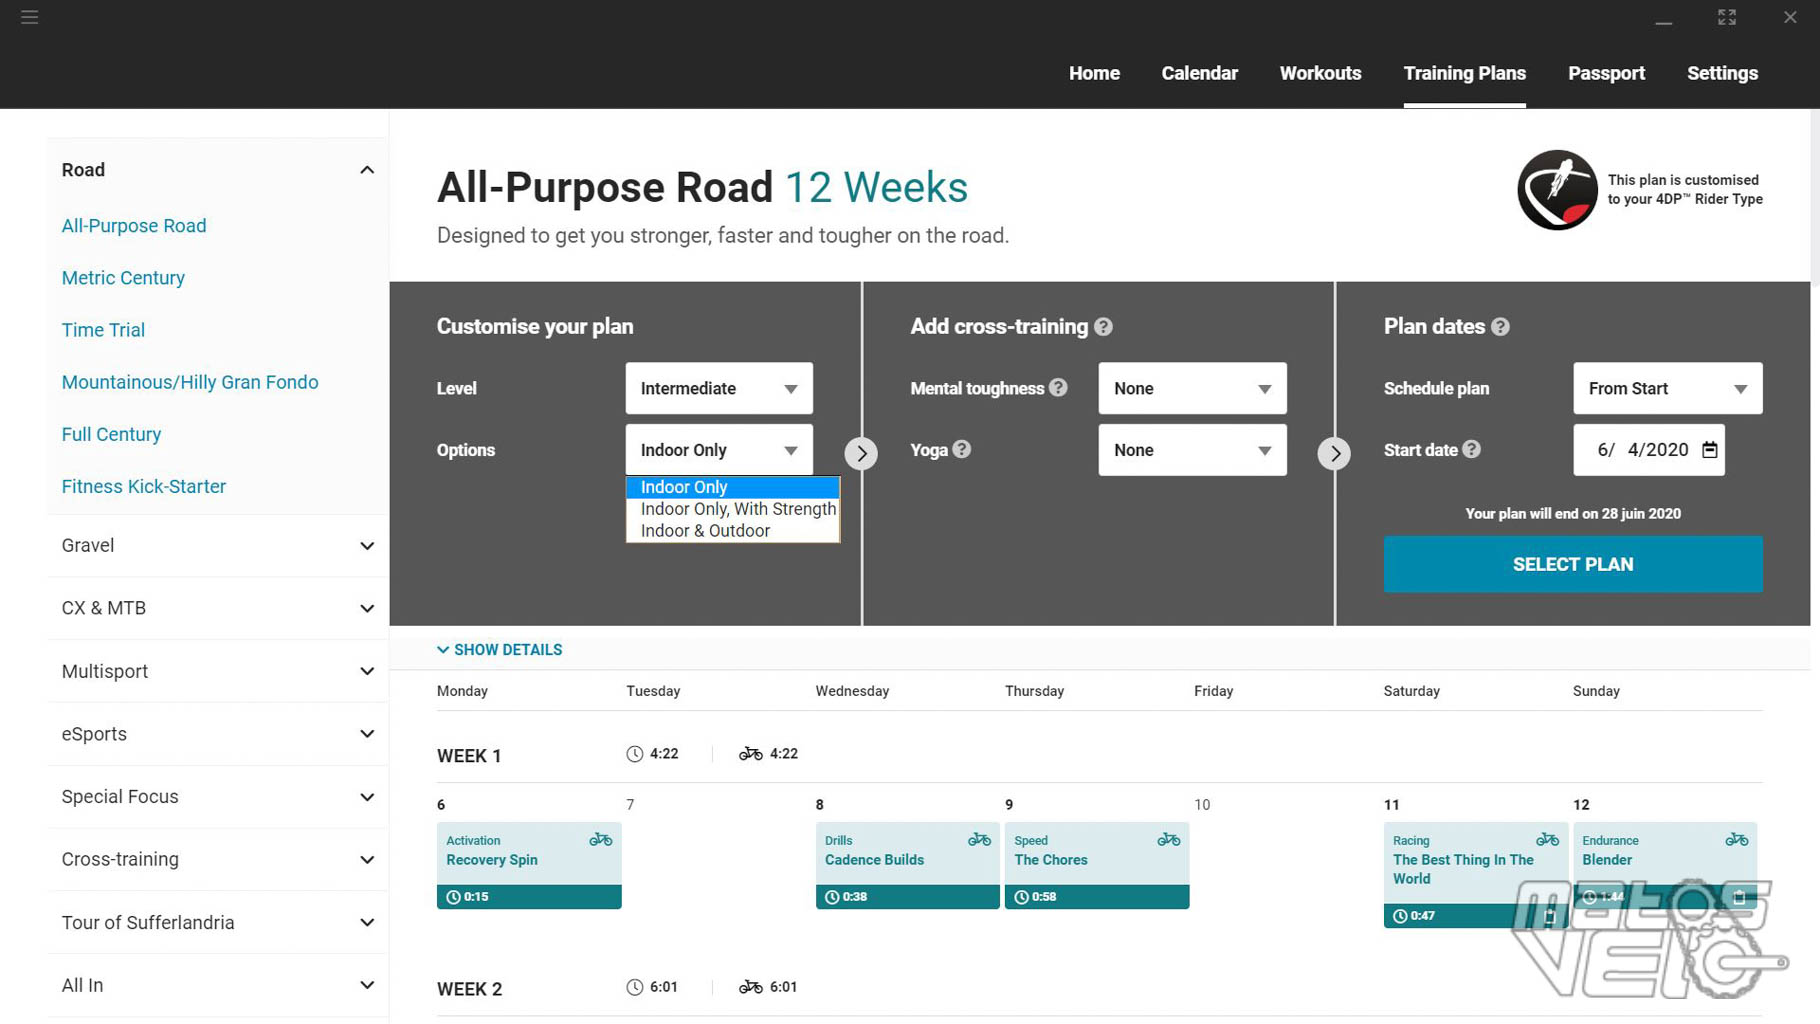1820x1024 pixels.
Task: Click the bike icon on Blender card
Action: 1737,840
